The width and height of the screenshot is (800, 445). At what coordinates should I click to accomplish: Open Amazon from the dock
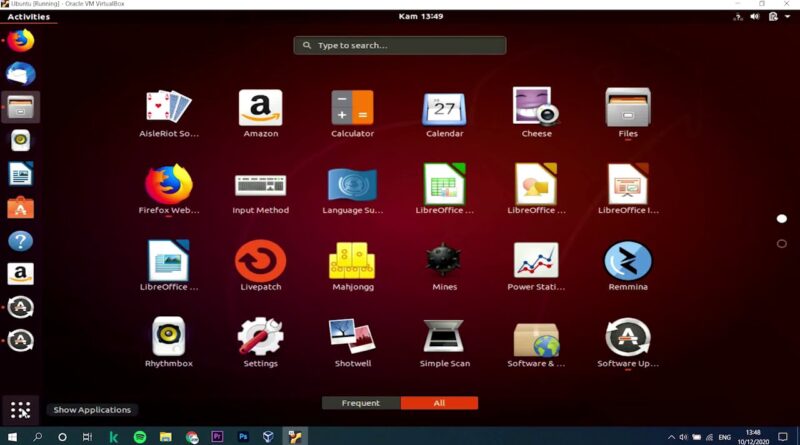(x=20, y=274)
